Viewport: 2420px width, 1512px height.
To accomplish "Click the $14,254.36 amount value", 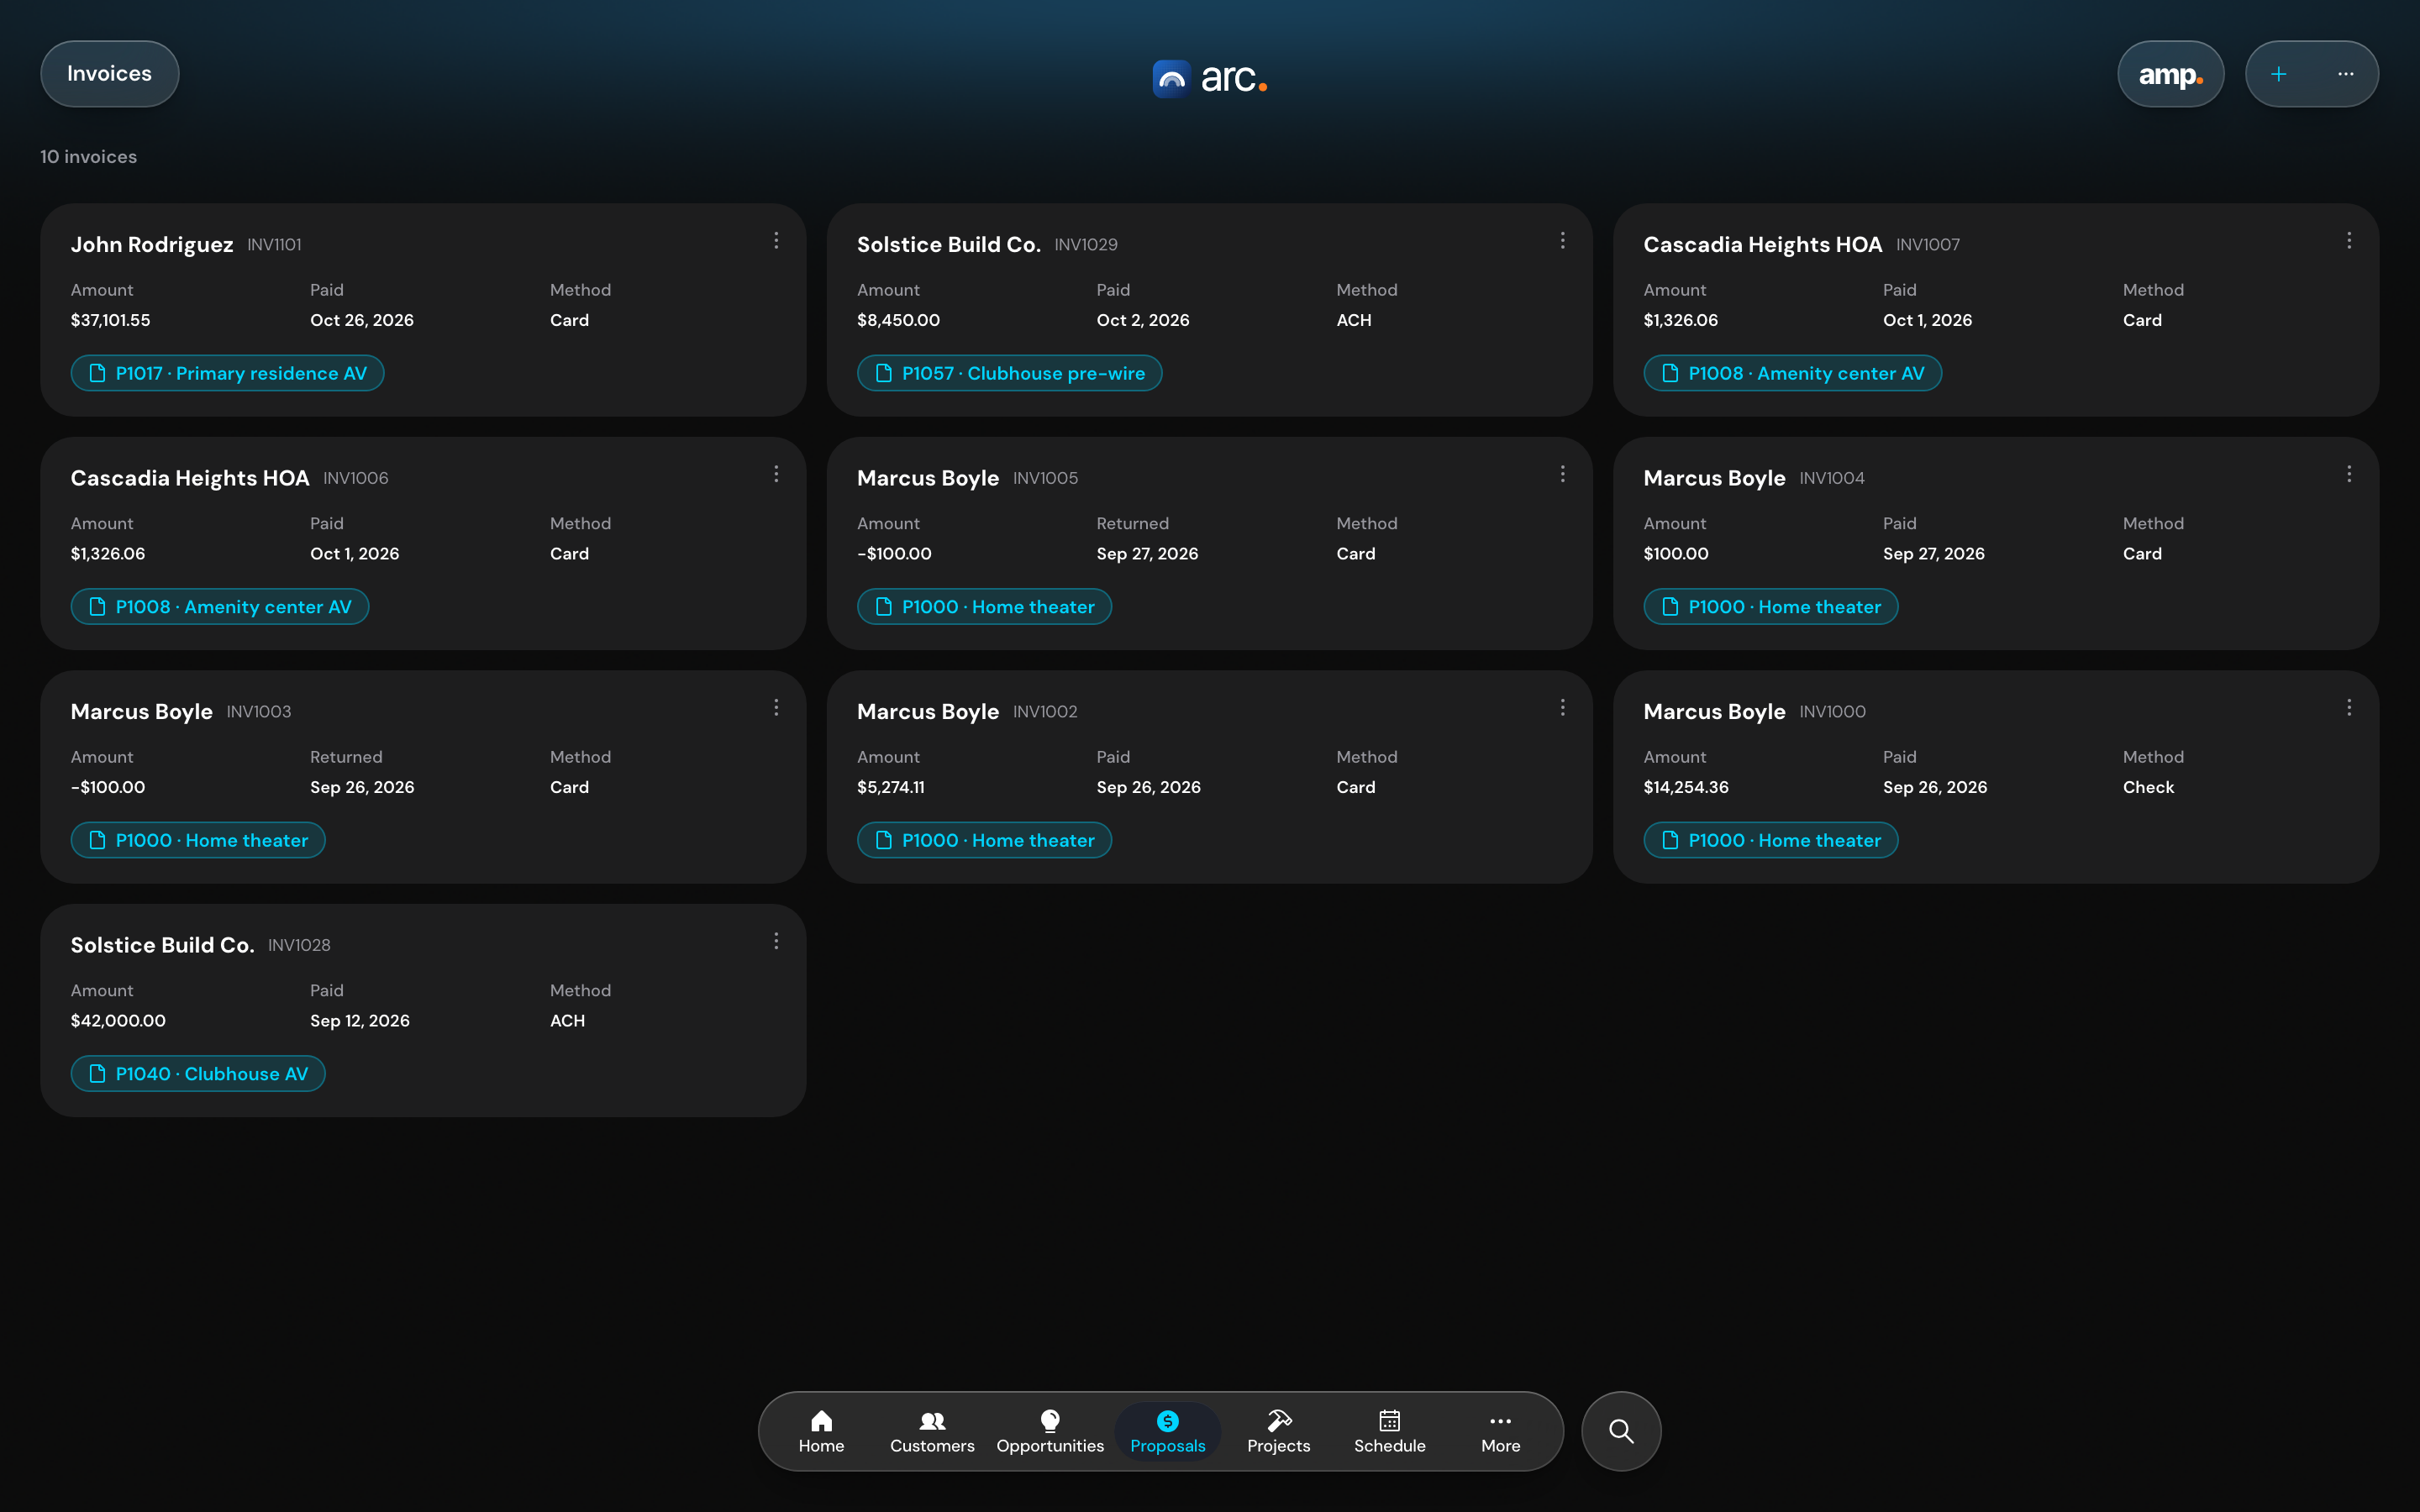I will click(x=1686, y=787).
